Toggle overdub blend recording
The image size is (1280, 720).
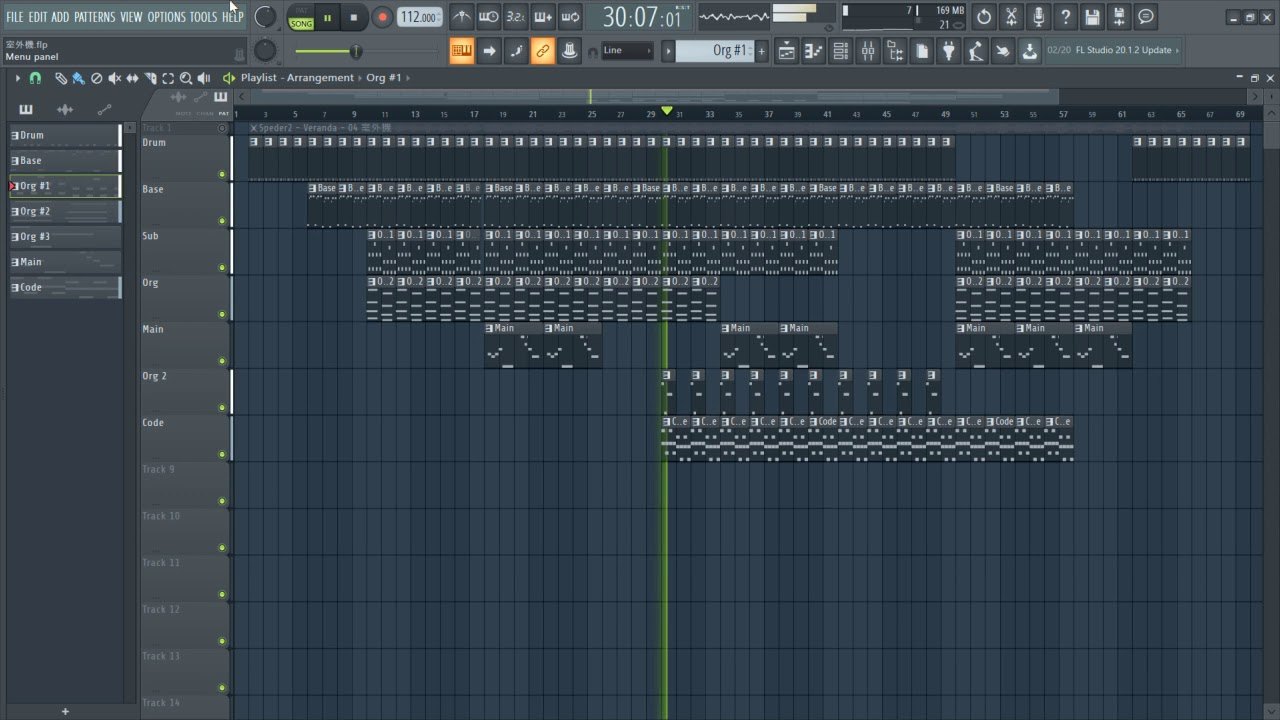tap(543, 17)
